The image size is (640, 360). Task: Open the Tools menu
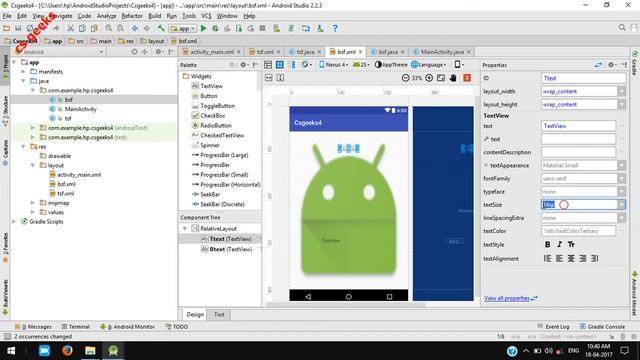click(x=189, y=16)
